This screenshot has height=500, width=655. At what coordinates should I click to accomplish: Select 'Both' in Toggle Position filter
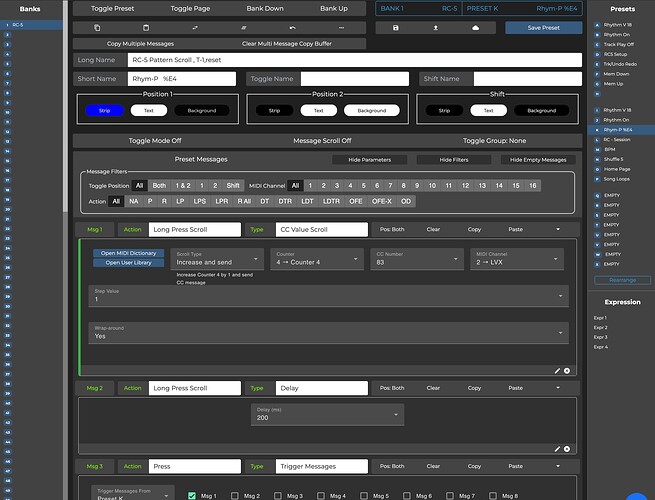click(x=159, y=185)
